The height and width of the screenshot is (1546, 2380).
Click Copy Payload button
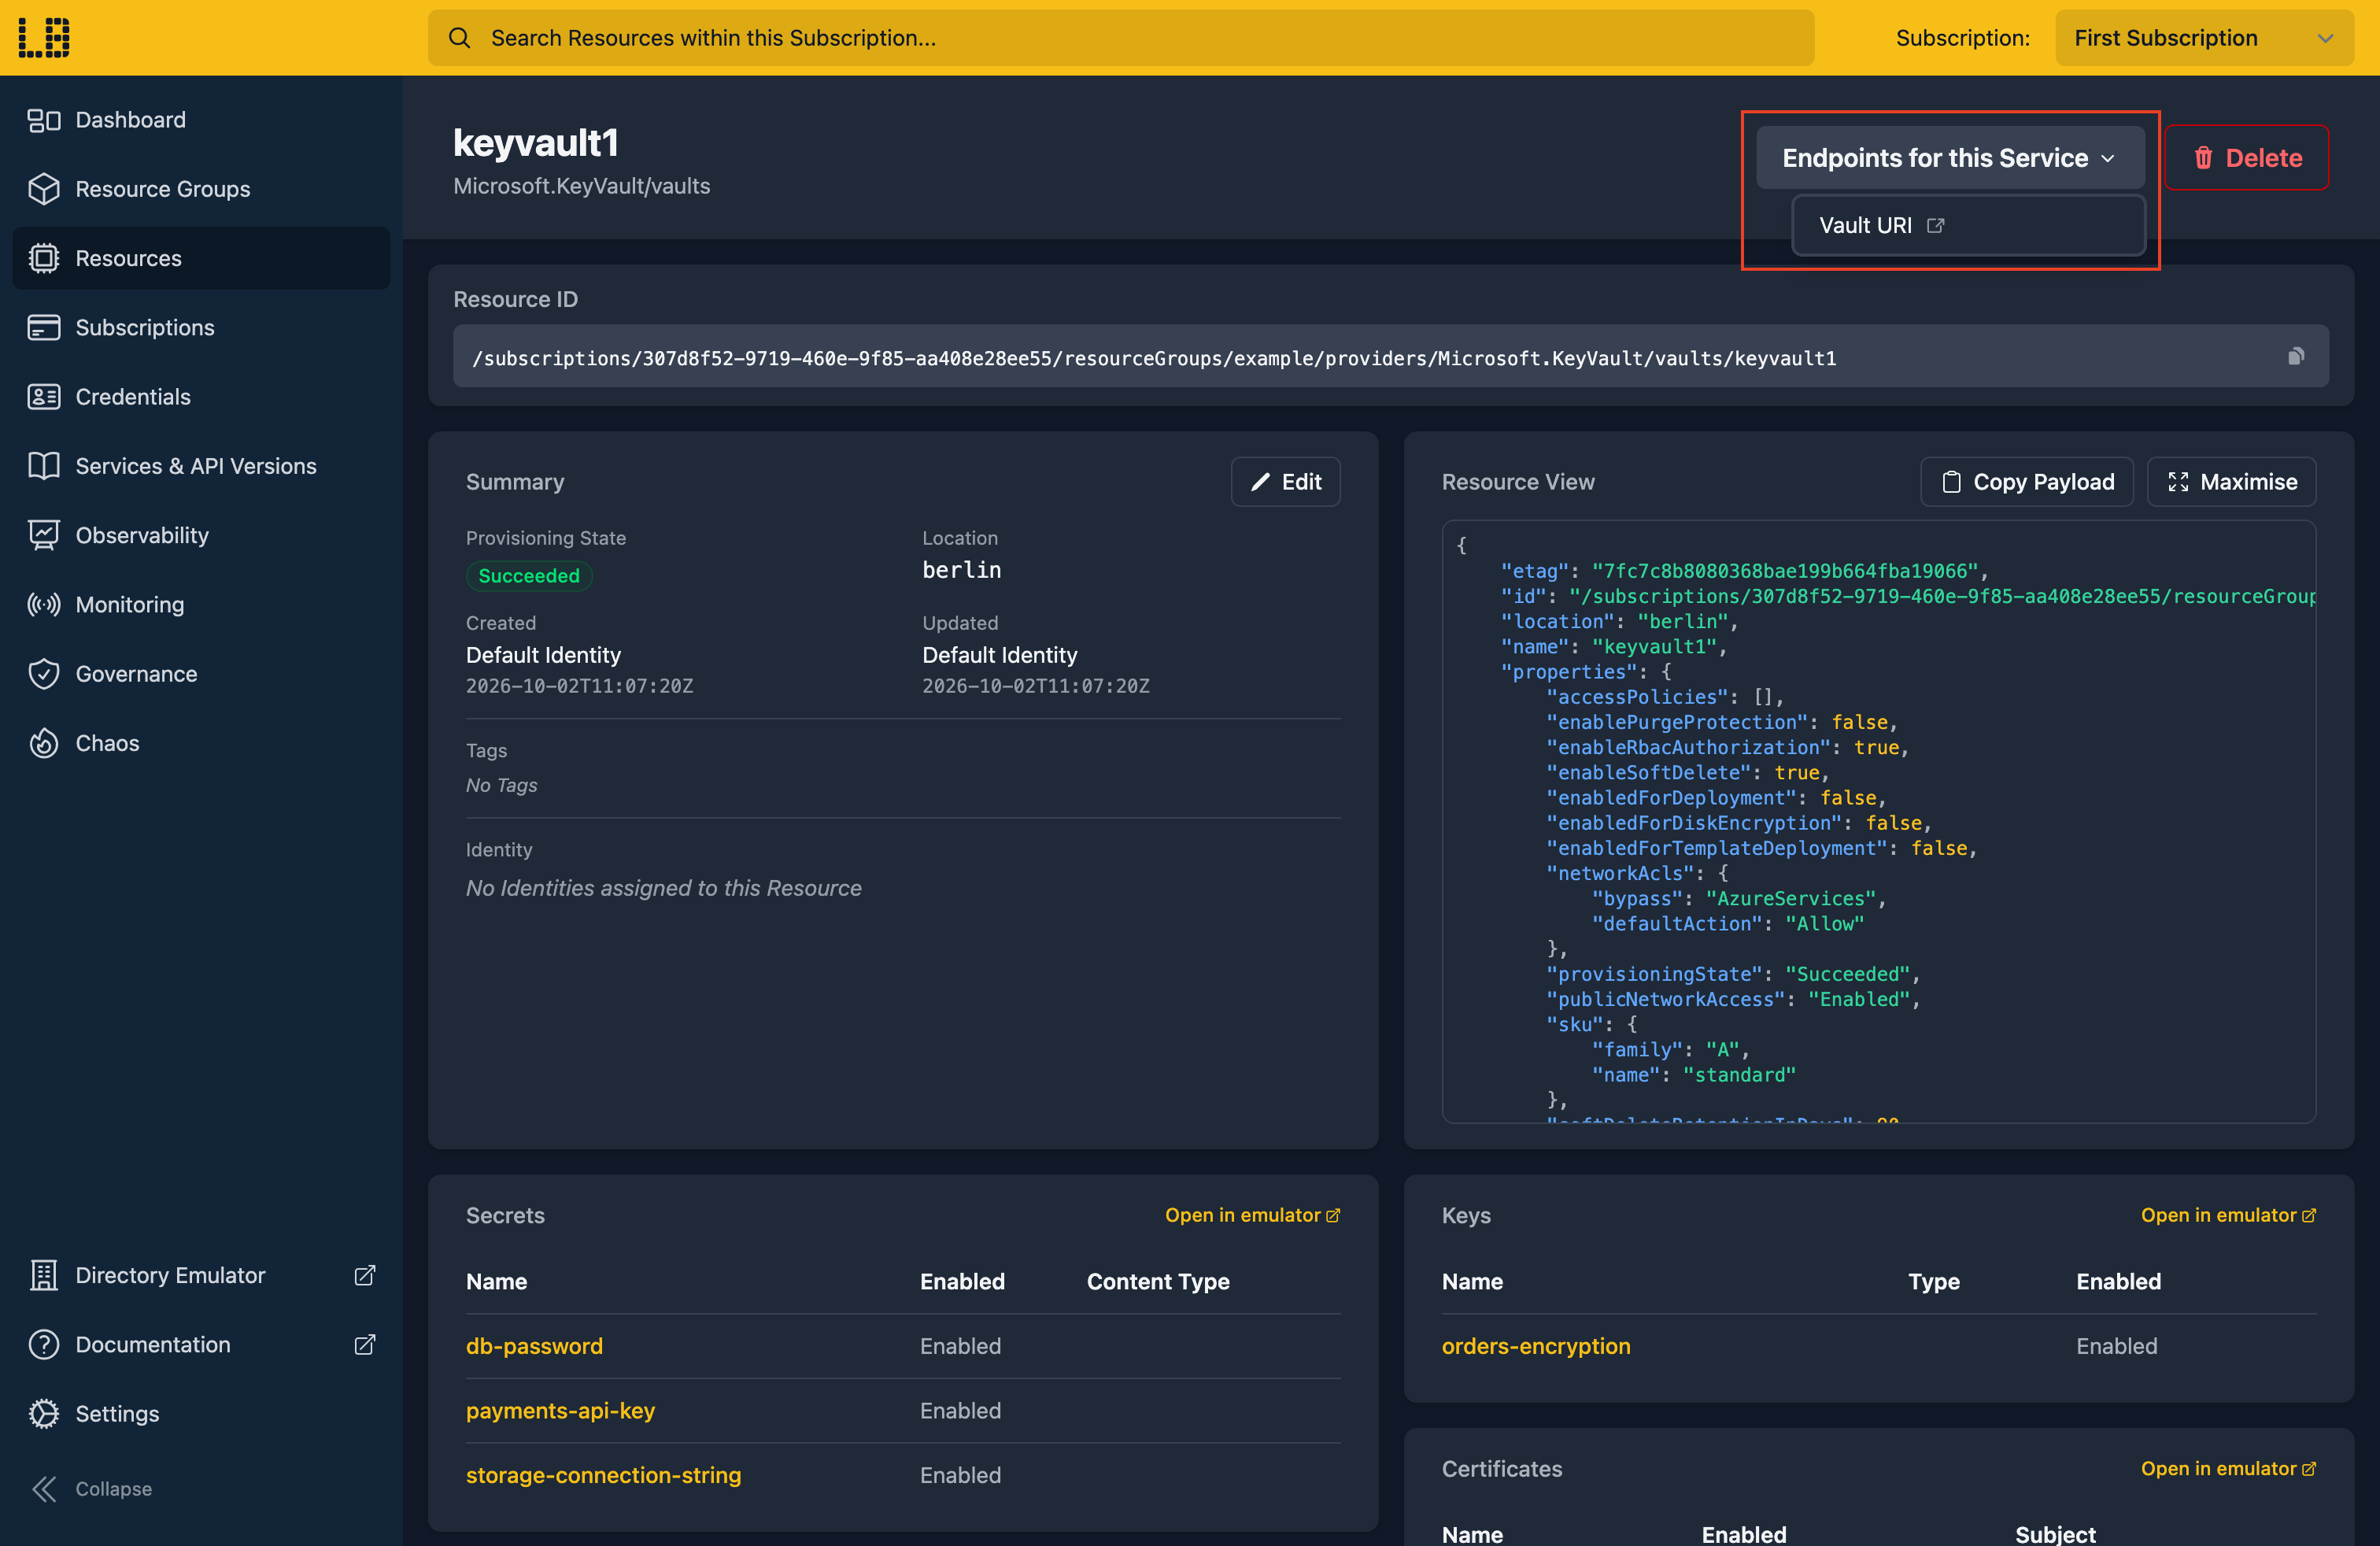2027,482
